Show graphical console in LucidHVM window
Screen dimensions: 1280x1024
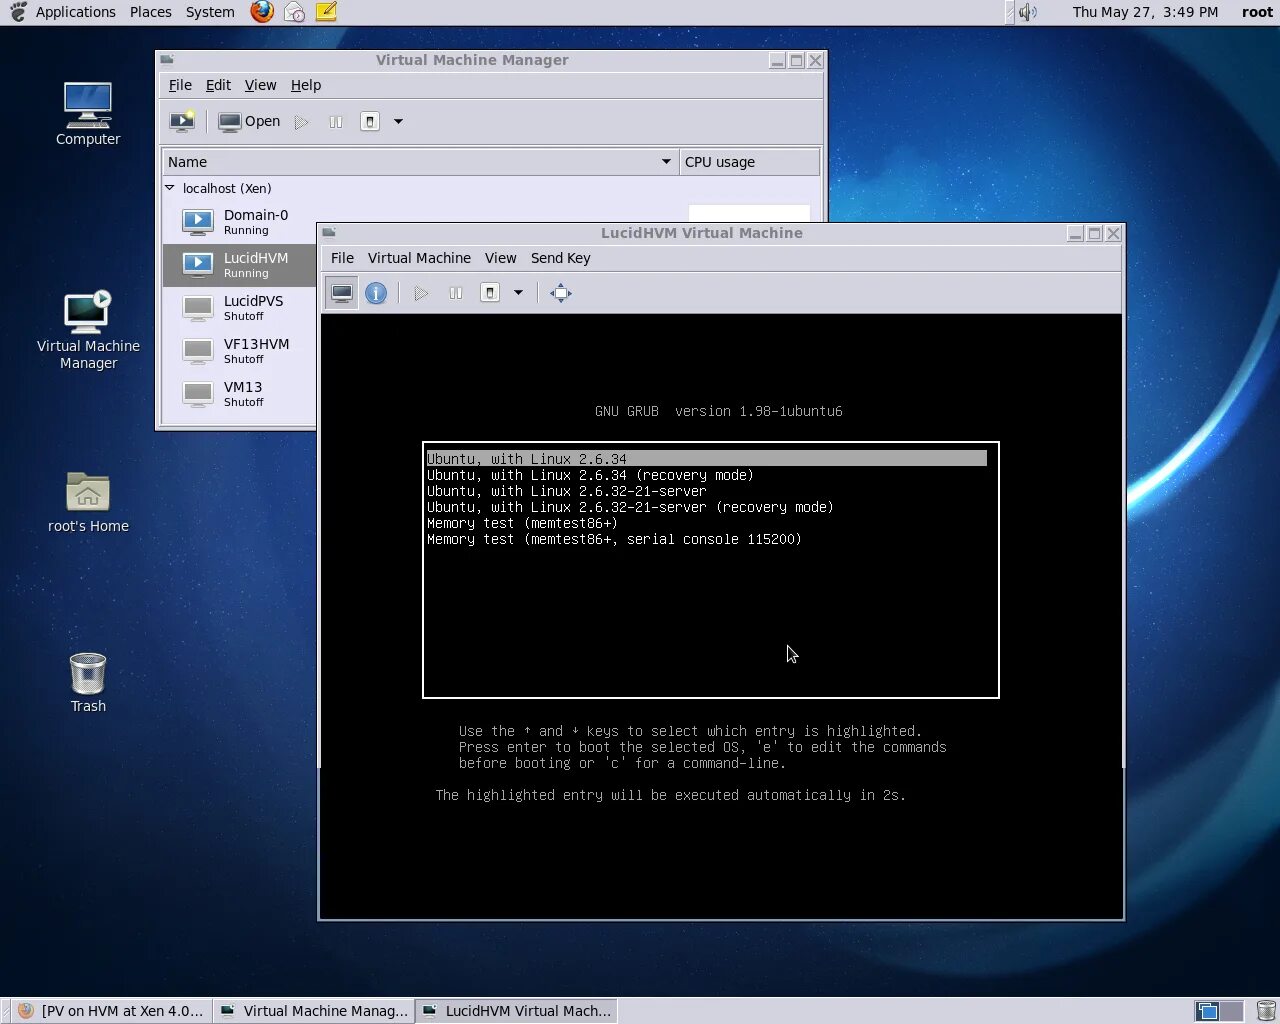pyautogui.click(x=342, y=293)
